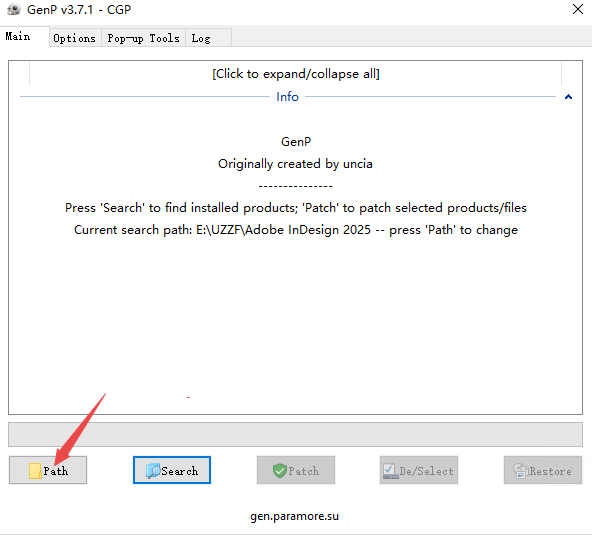Click the 'Originally created by uncia' text
Image resolution: width=592 pixels, height=535 pixels.
(295, 164)
